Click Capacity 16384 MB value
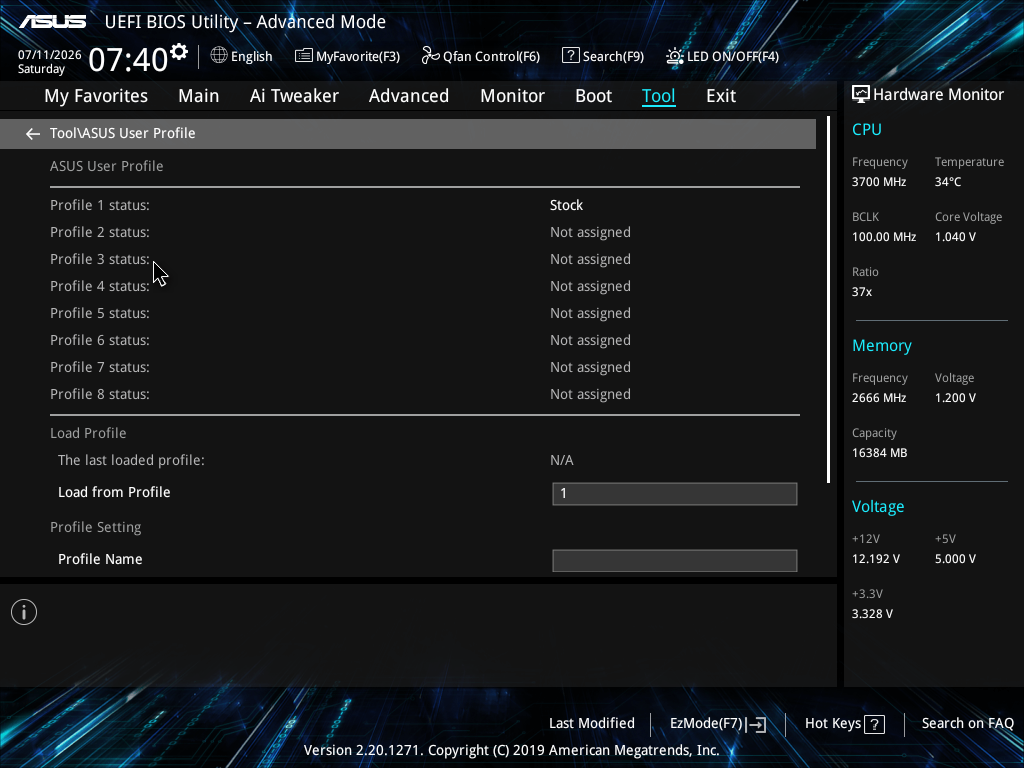This screenshot has width=1024, height=768. (x=879, y=453)
